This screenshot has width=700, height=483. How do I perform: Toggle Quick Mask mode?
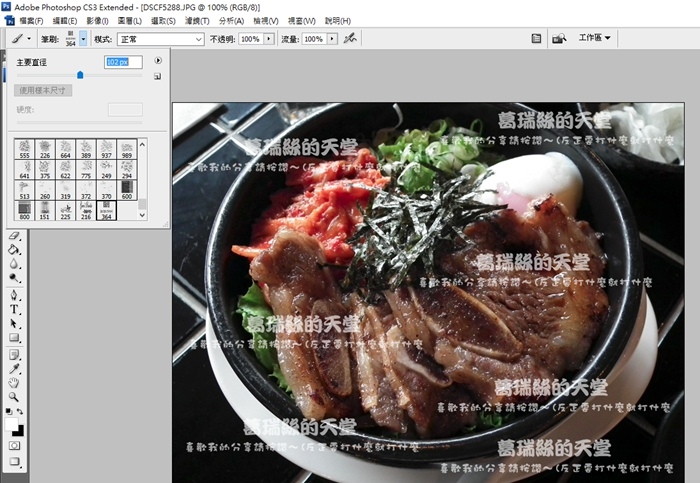pyautogui.click(x=14, y=446)
